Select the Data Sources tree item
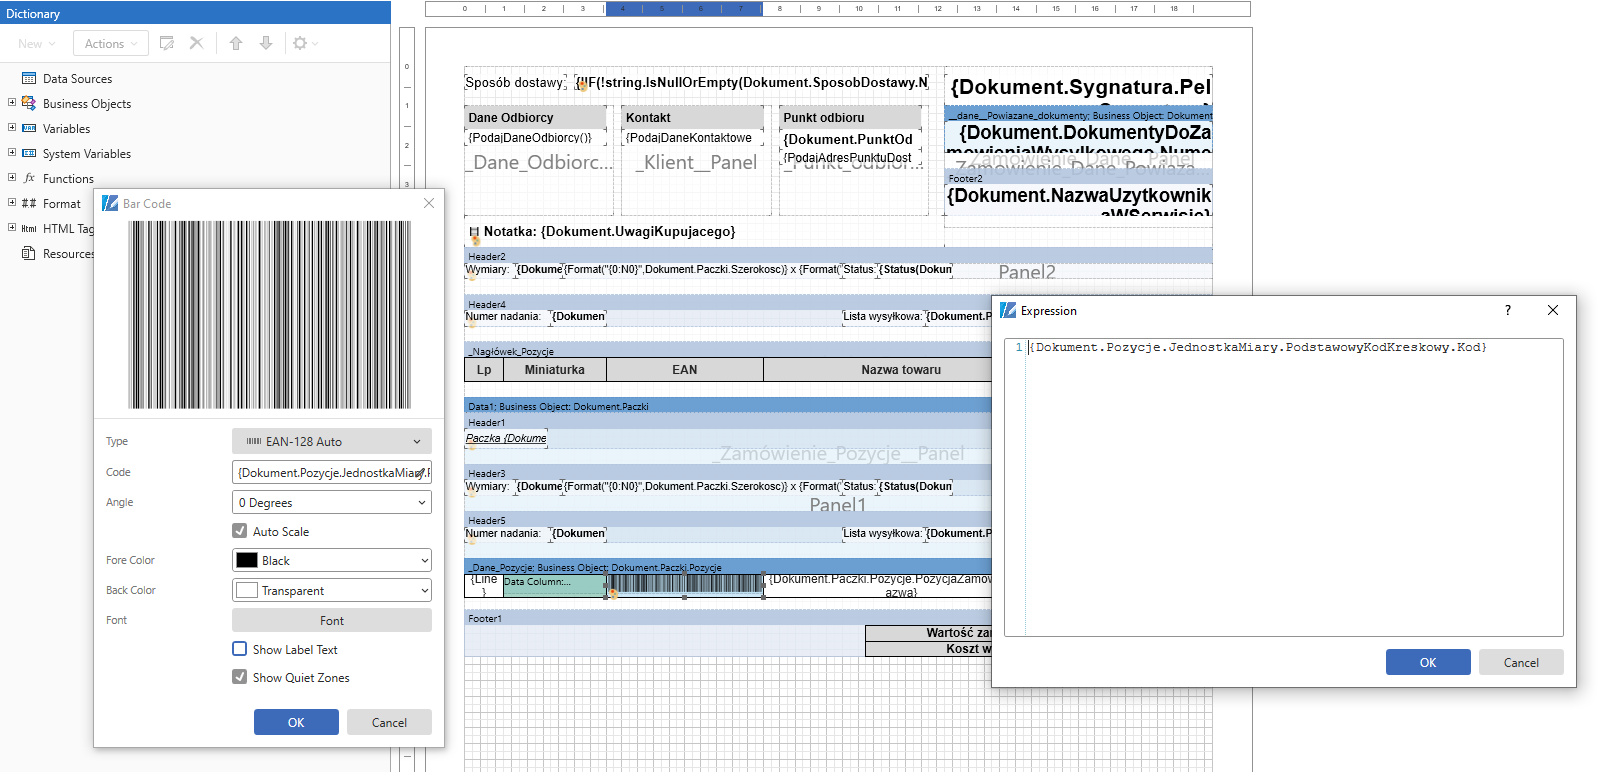Image resolution: width=1613 pixels, height=772 pixels. (x=77, y=79)
